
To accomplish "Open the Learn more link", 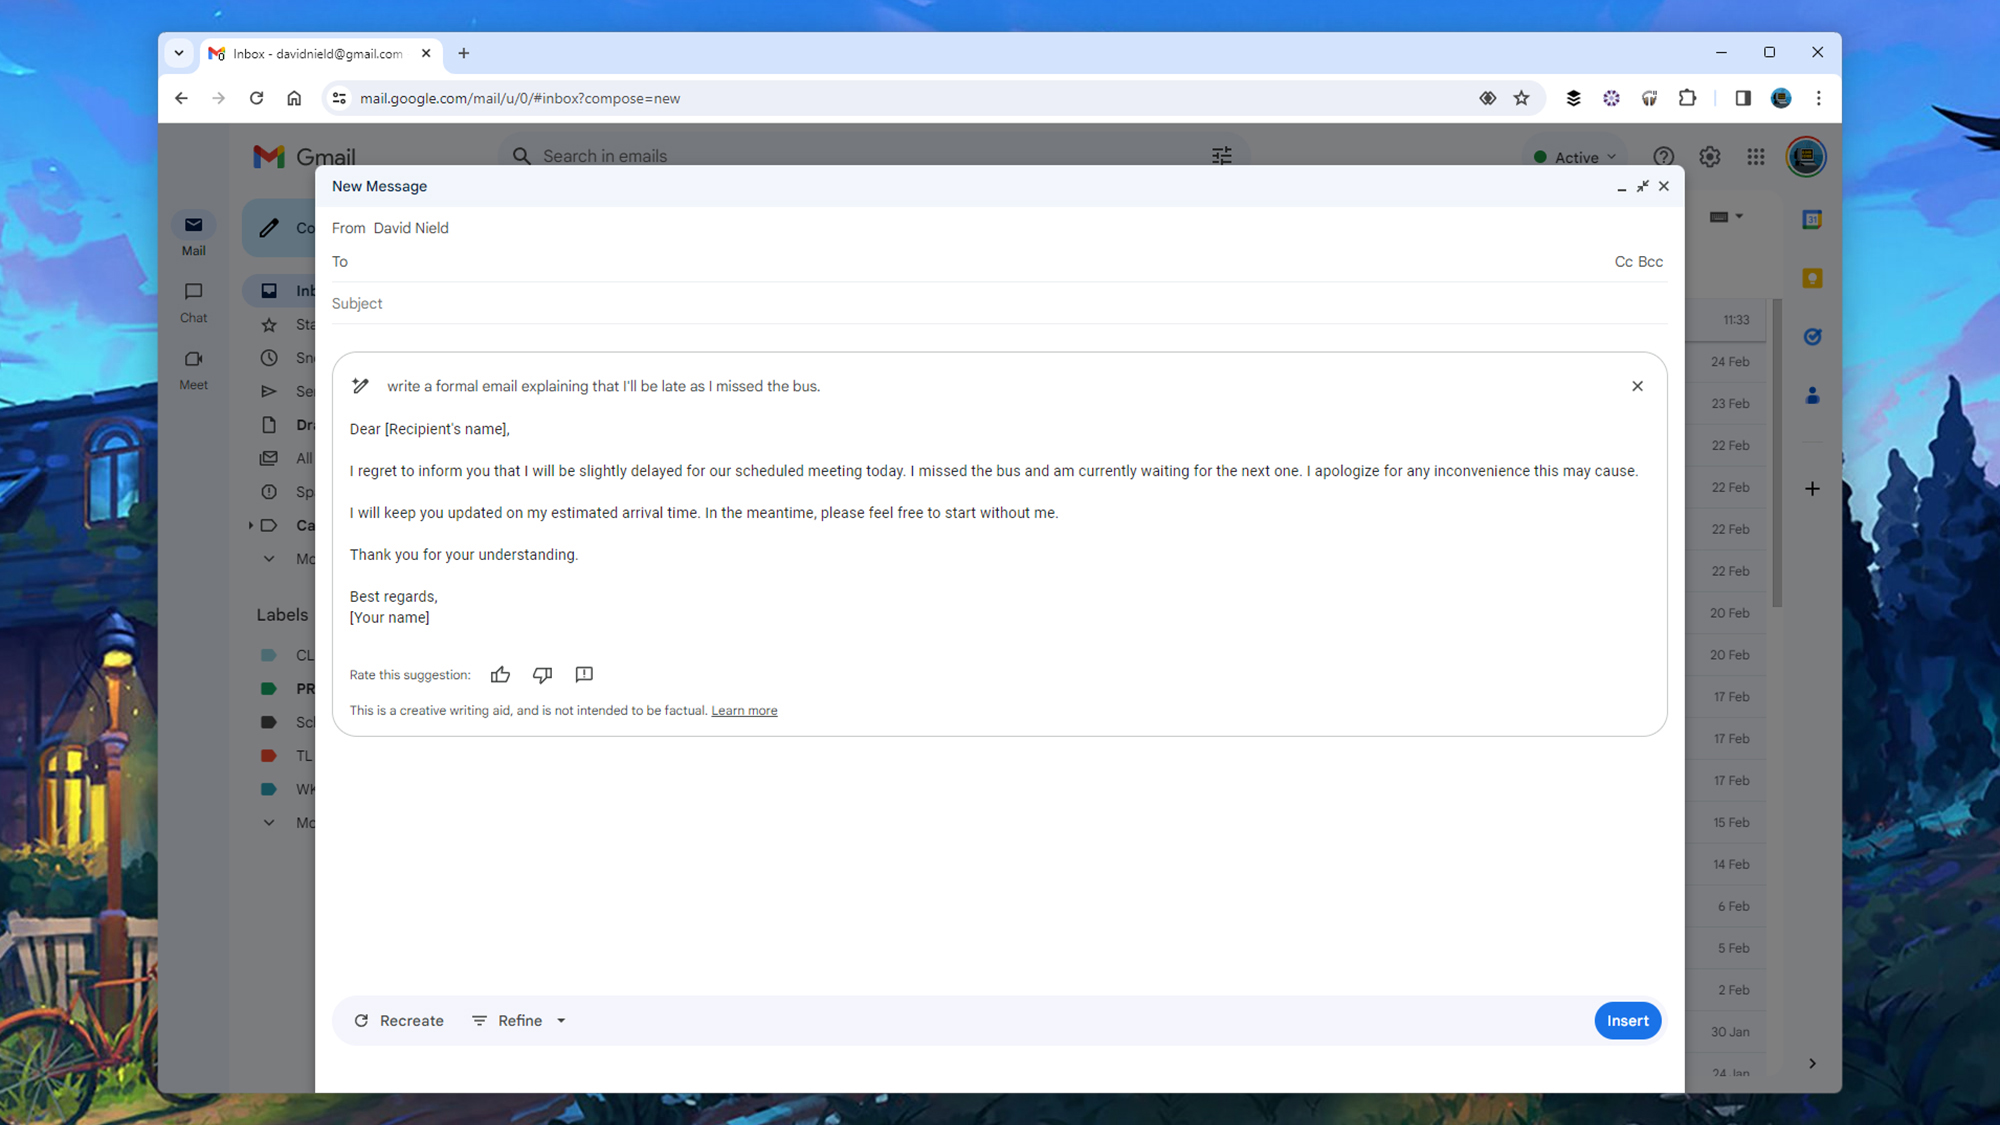I will (744, 711).
